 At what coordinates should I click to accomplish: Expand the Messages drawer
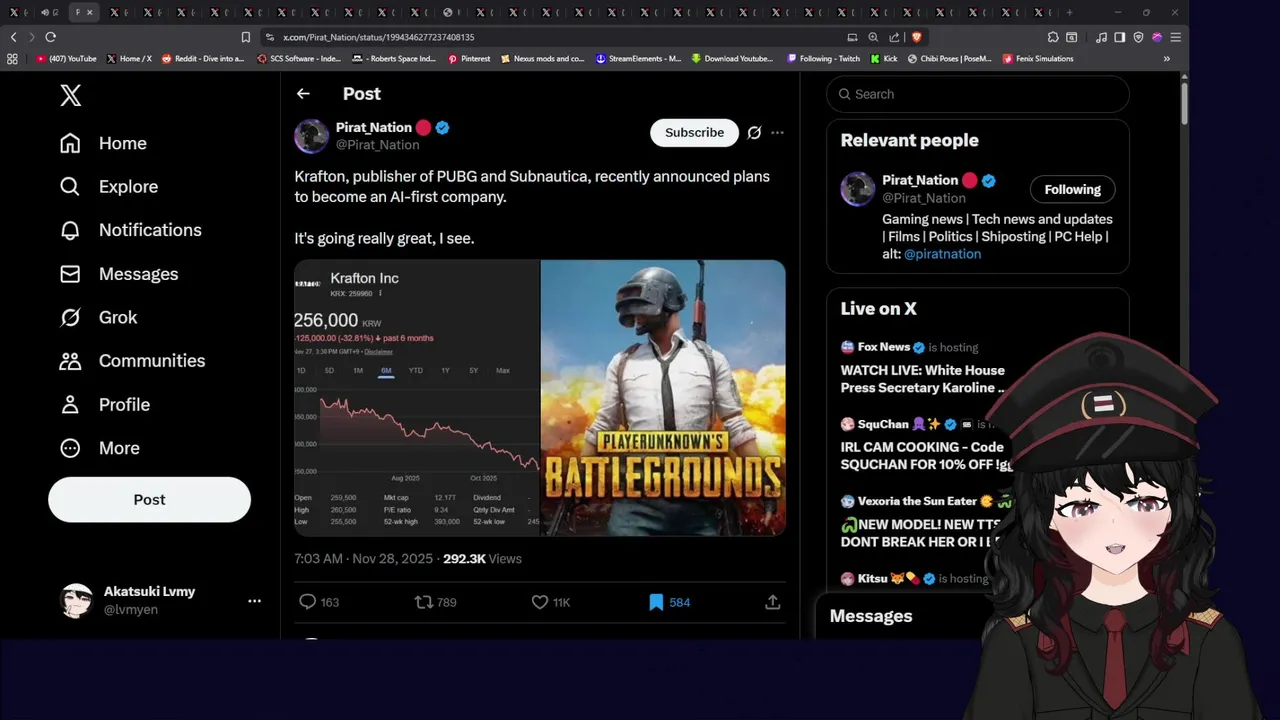pos(871,616)
